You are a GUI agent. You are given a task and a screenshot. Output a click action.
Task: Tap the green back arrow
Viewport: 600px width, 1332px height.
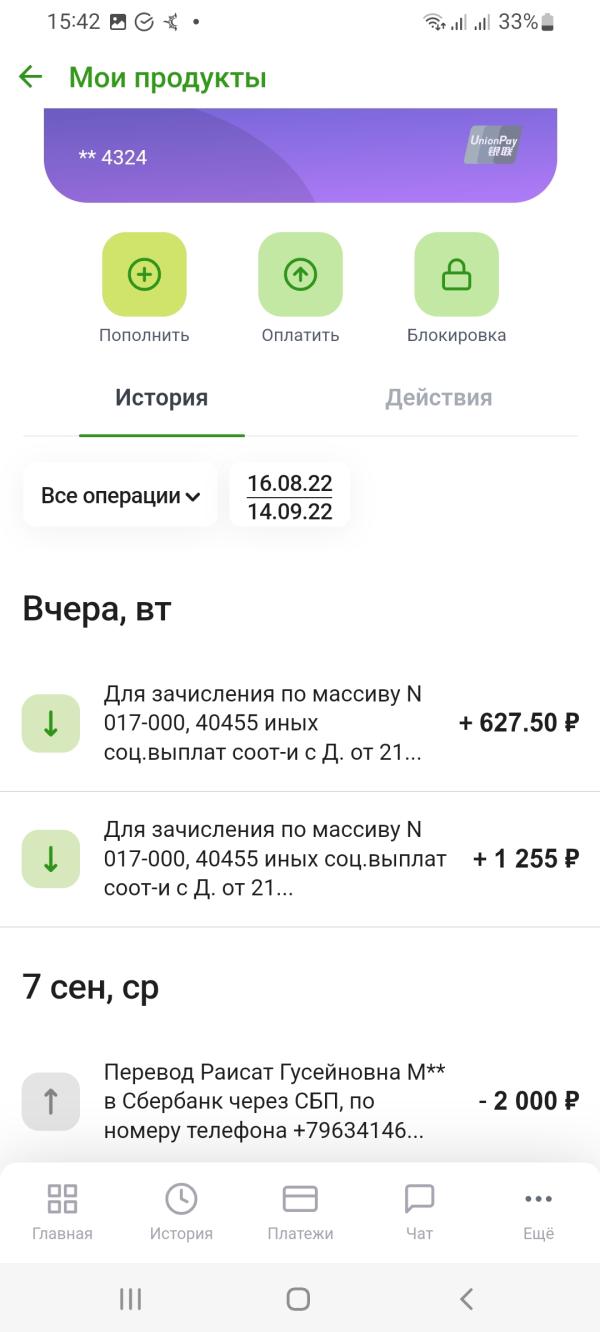(x=31, y=77)
